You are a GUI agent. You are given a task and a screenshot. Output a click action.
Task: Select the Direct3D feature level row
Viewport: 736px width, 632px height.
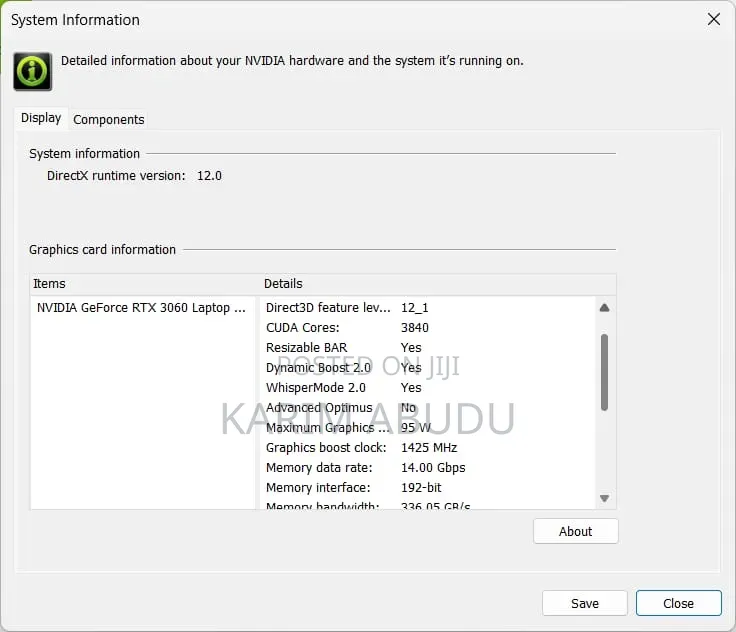pyautogui.click(x=428, y=308)
